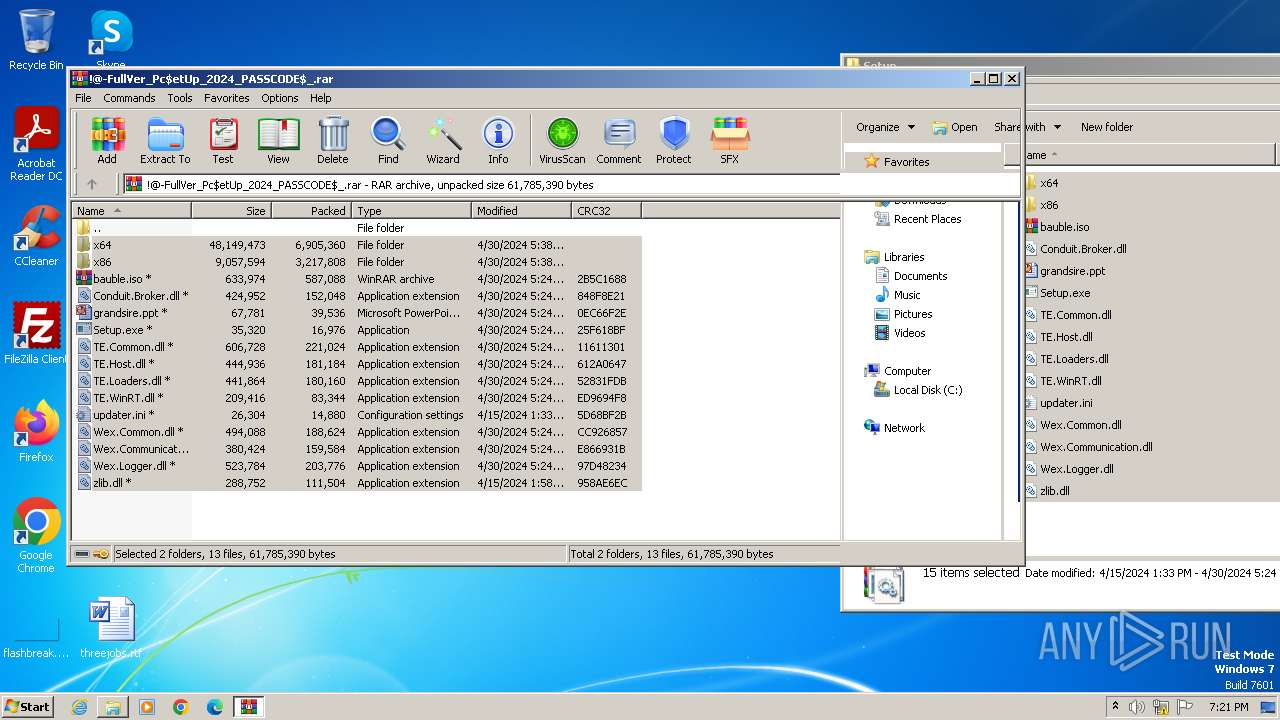Show archive Info
The height and width of the screenshot is (720, 1280).
(x=498, y=141)
